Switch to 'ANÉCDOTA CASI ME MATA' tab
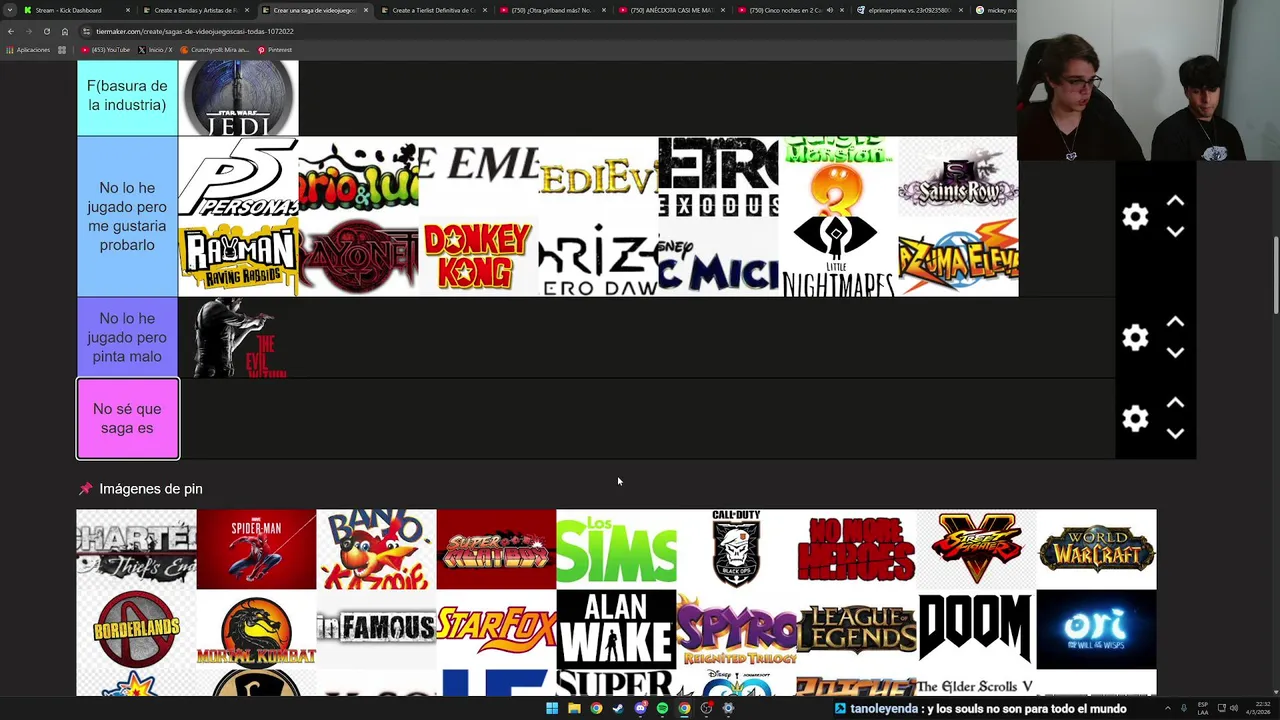 (x=671, y=10)
